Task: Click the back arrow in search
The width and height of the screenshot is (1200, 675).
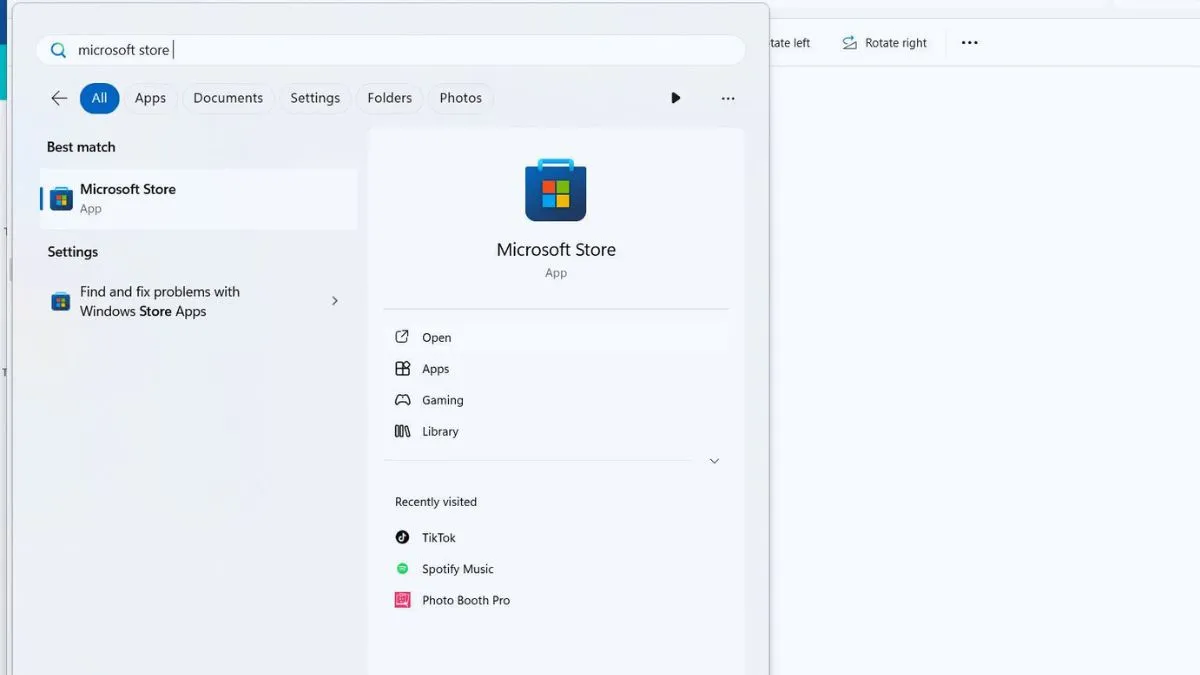Action: point(58,98)
